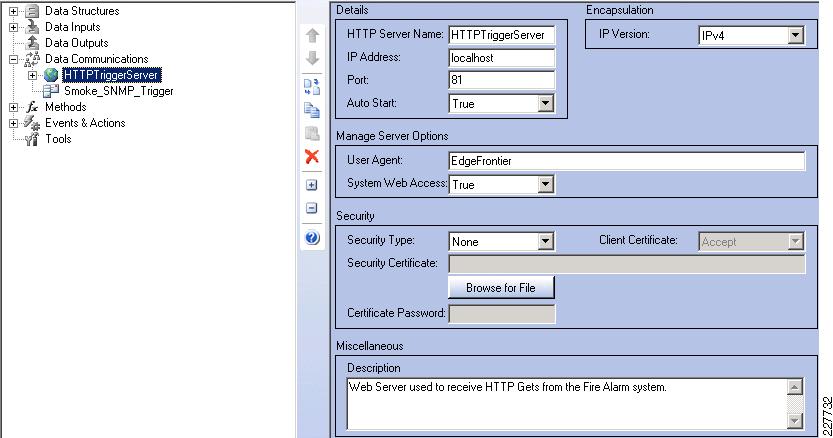Click the collapse all minus icon
Viewport: 833px width, 438px height.
coord(312,208)
